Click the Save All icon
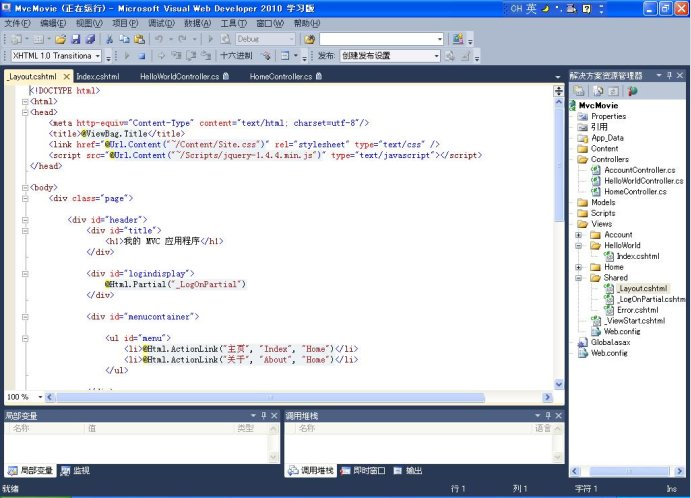691x498 pixels. coord(90,39)
